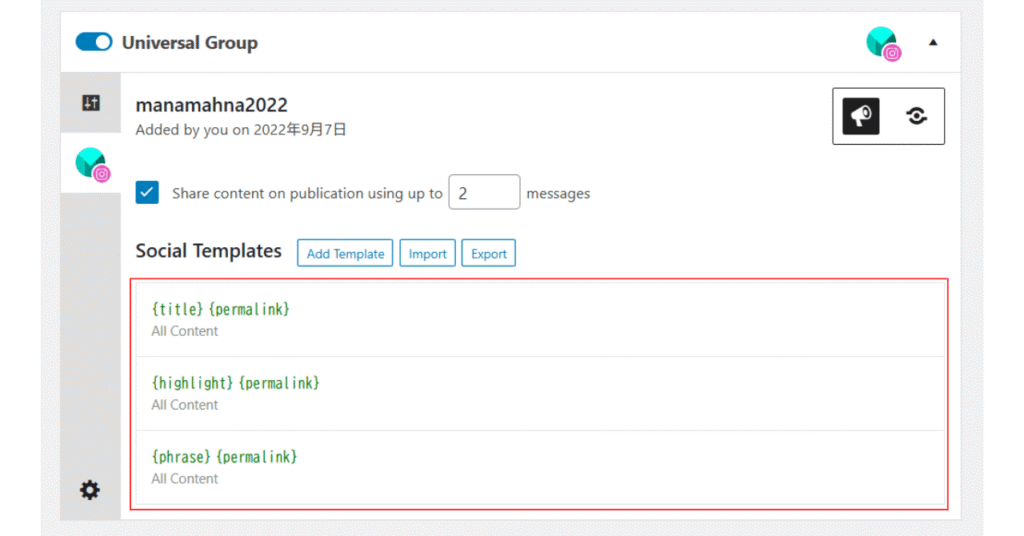The width and height of the screenshot is (1024, 536).
Task: Click the teal account avatar in header
Action: click(x=881, y=42)
